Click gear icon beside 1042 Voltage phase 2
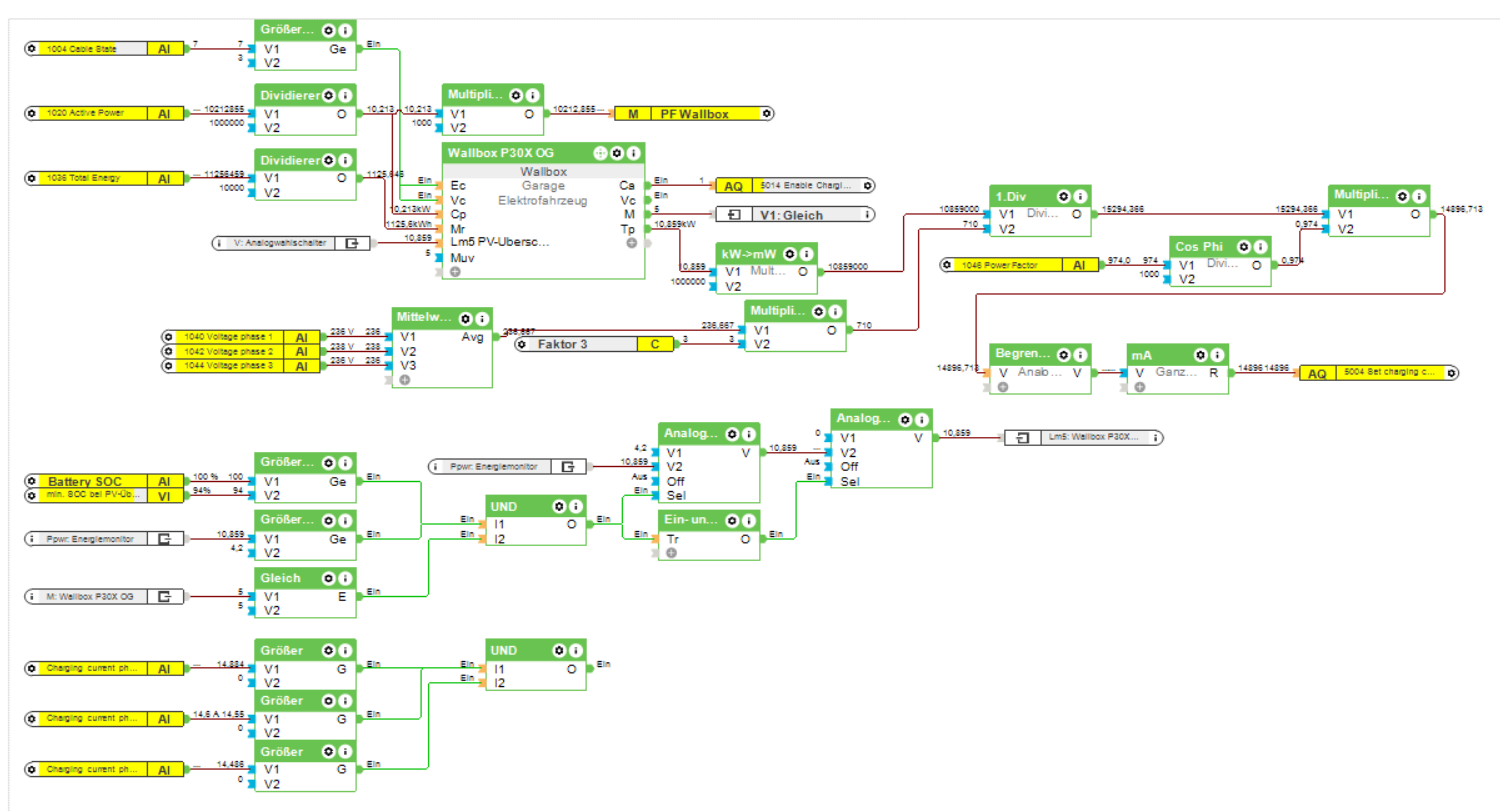The image size is (1500, 811). click(168, 352)
